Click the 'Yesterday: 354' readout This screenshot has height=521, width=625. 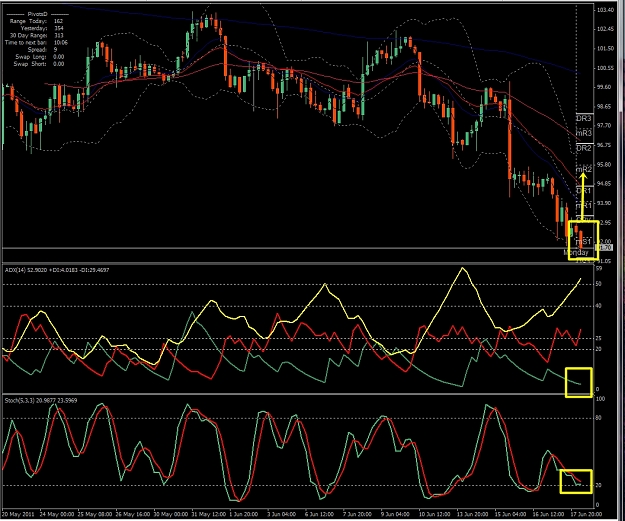pyautogui.click(x=42, y=28)
